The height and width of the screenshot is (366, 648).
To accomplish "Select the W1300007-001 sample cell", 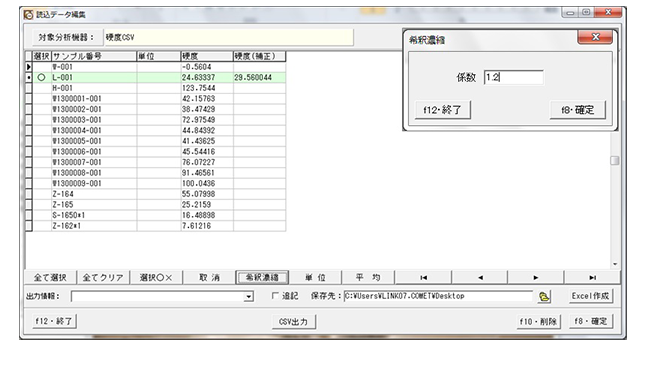I will pos(94,162).
